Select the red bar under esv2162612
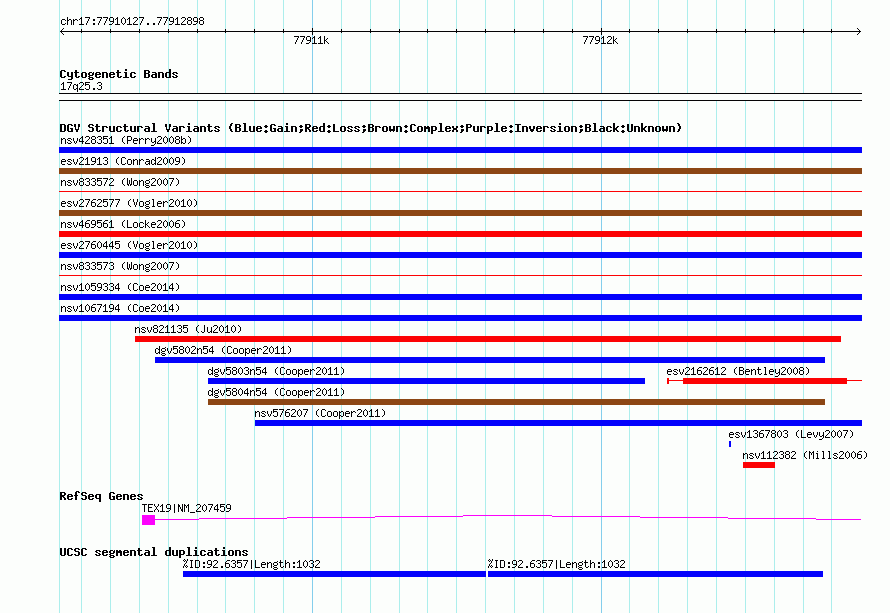The height and width of the screenshot is (613, 890). [x=765, y=381]
